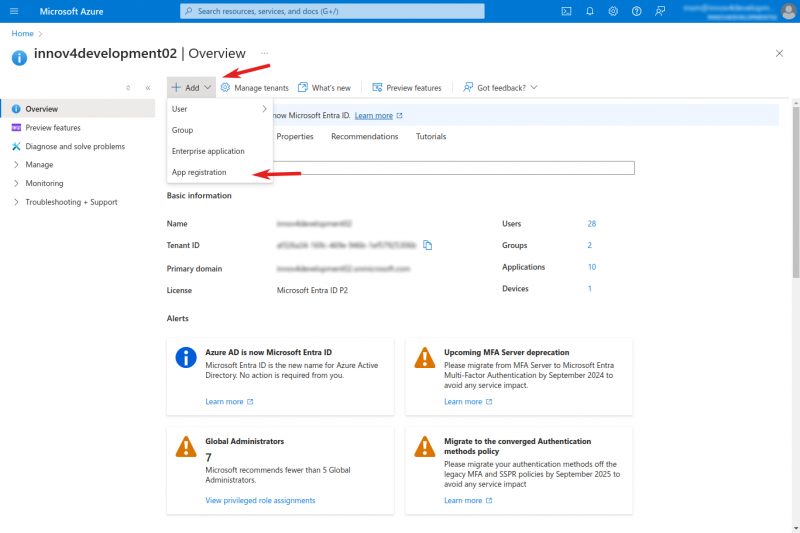The image size is (800, 533).
Task: Click Manage tenants toolbar button
Action: 255,87
